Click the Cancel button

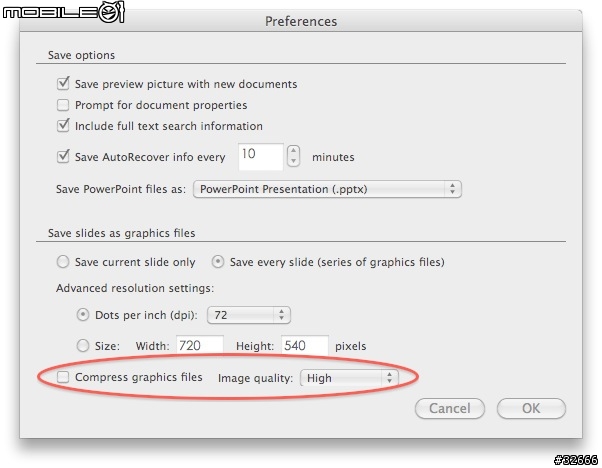click(450, 408)
